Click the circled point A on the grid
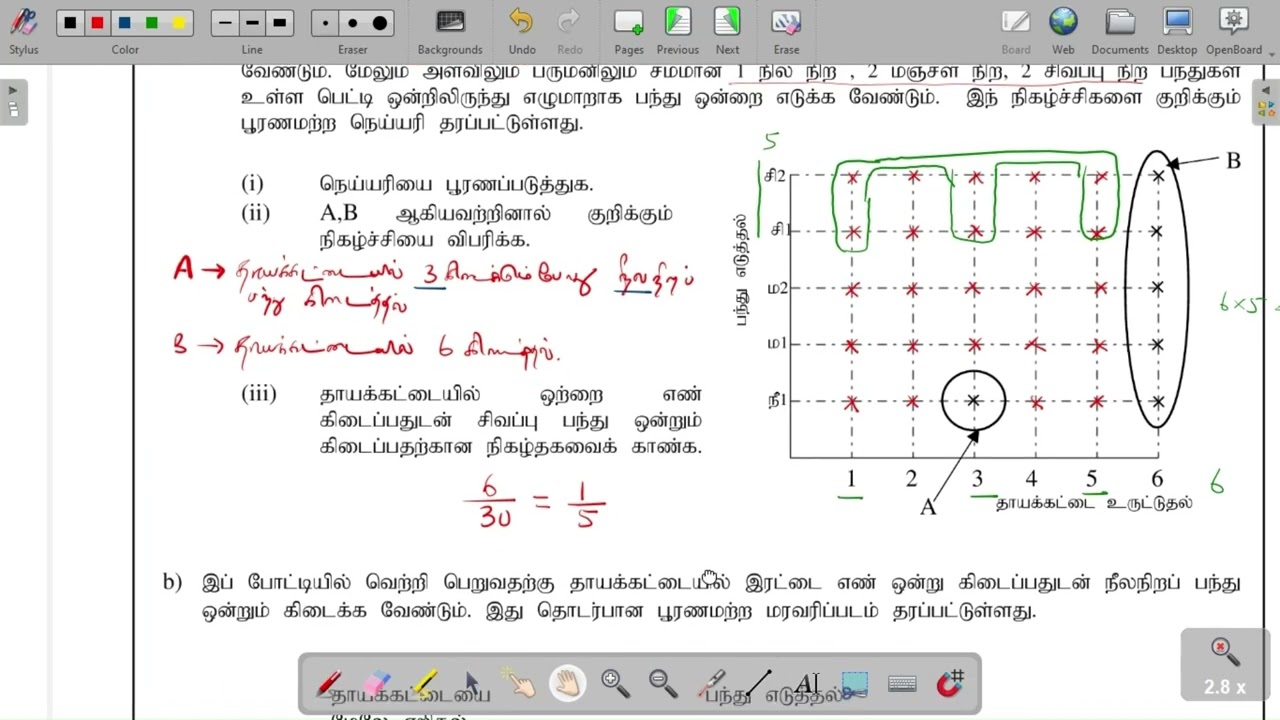 point(974,401)
